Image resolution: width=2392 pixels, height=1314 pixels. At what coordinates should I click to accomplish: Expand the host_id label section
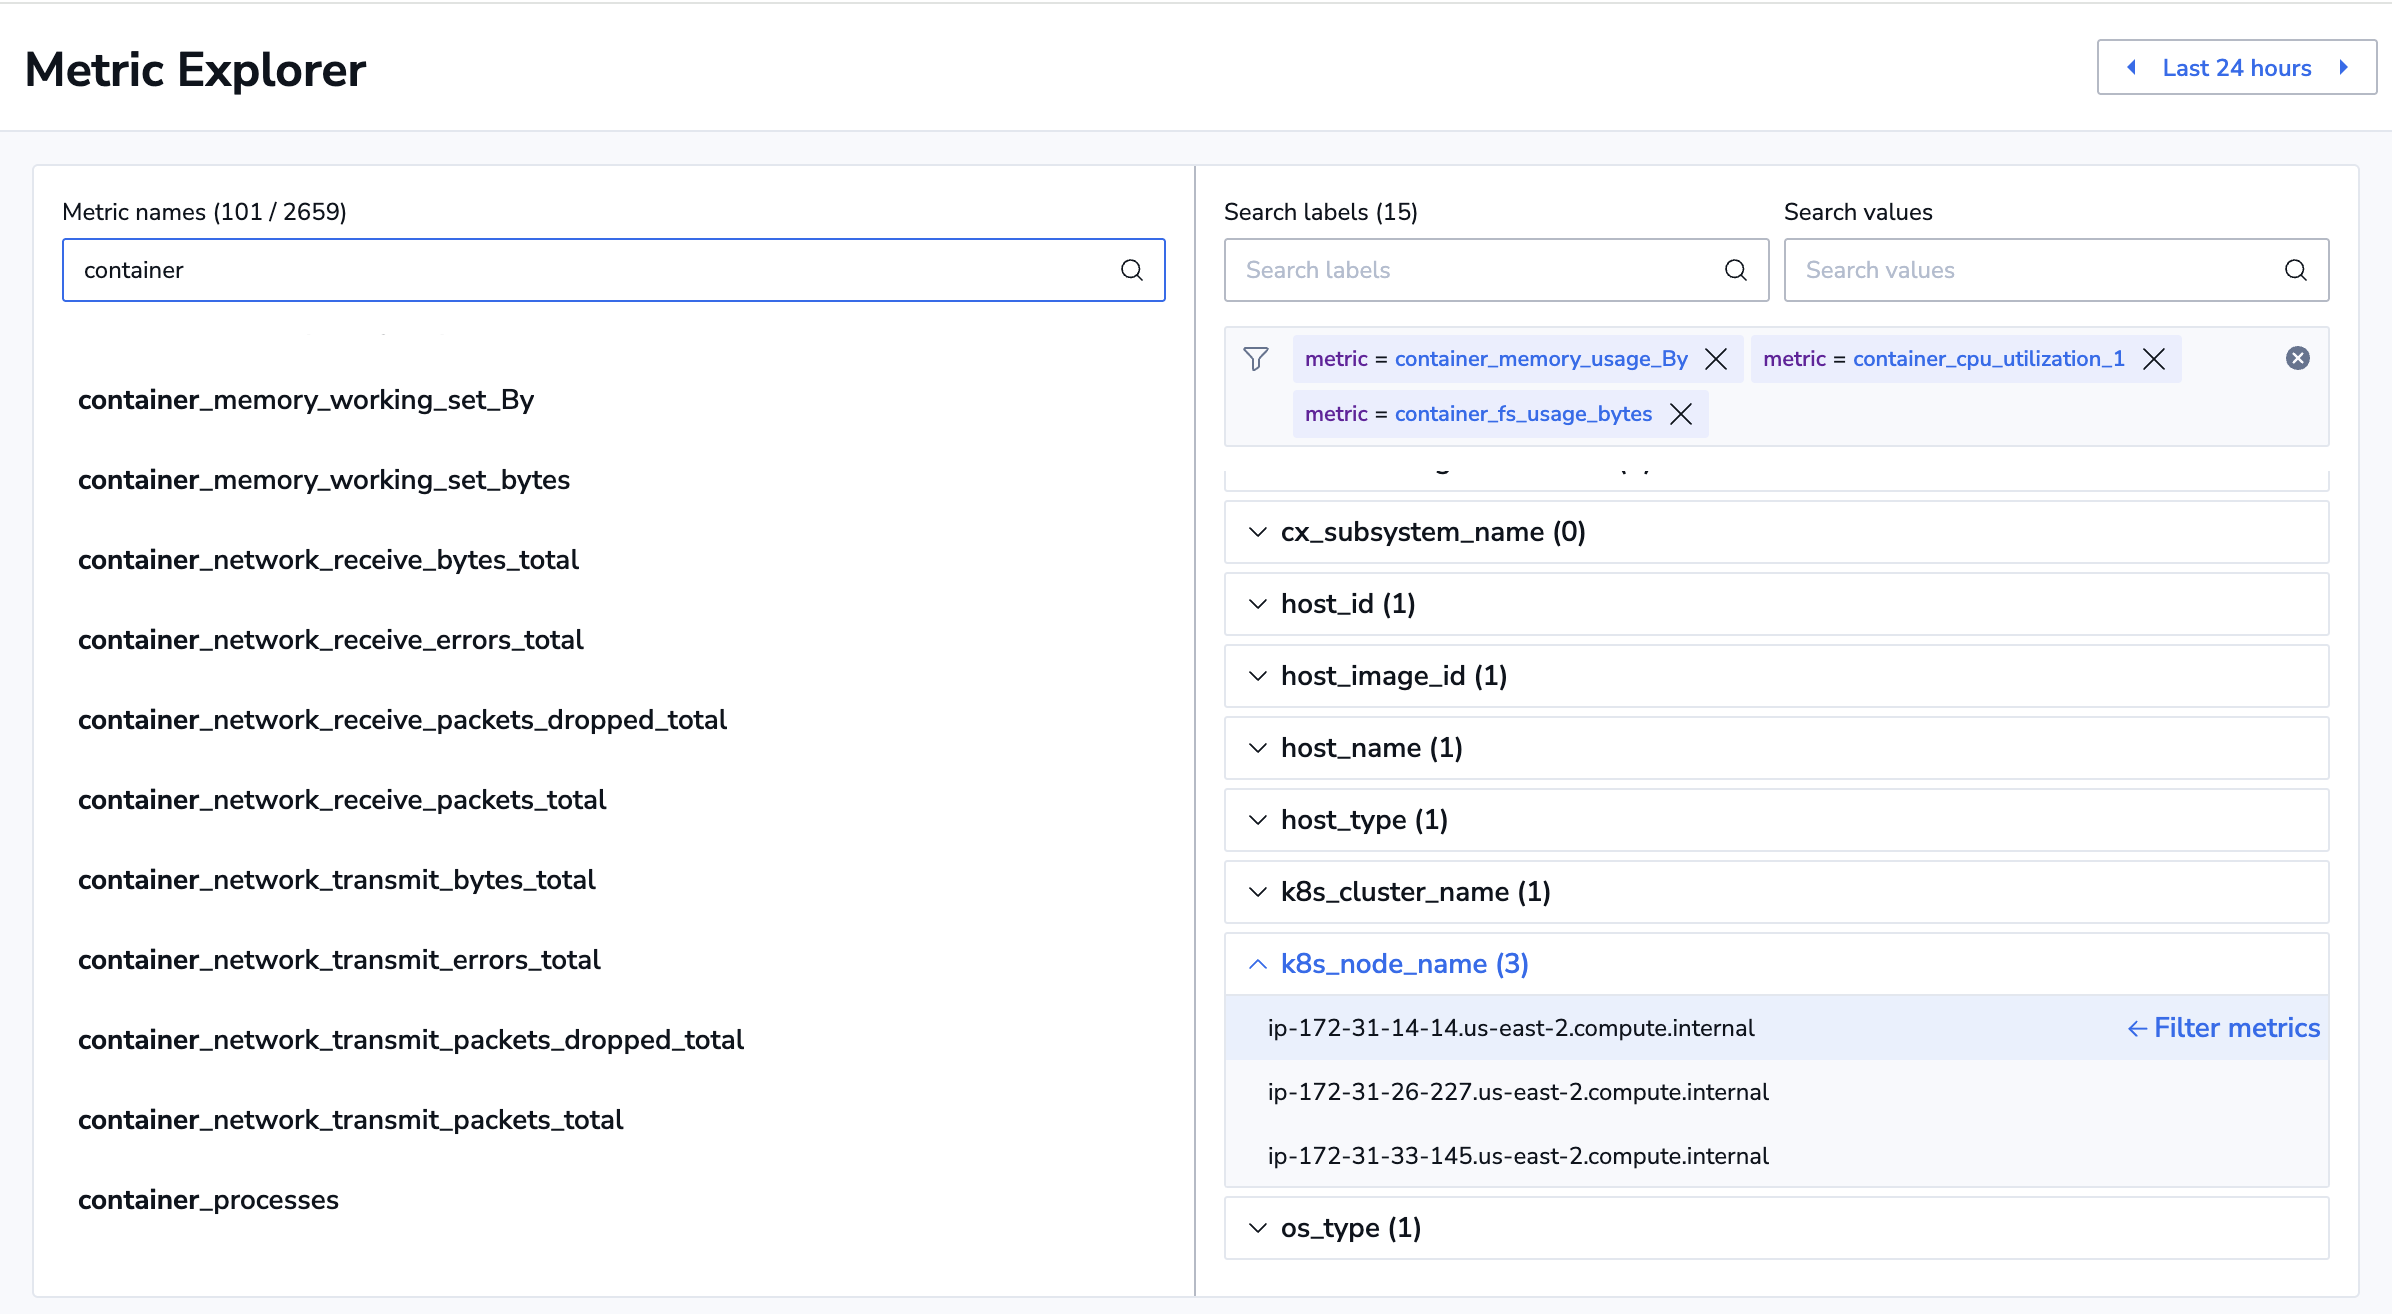pos(1347,604)
